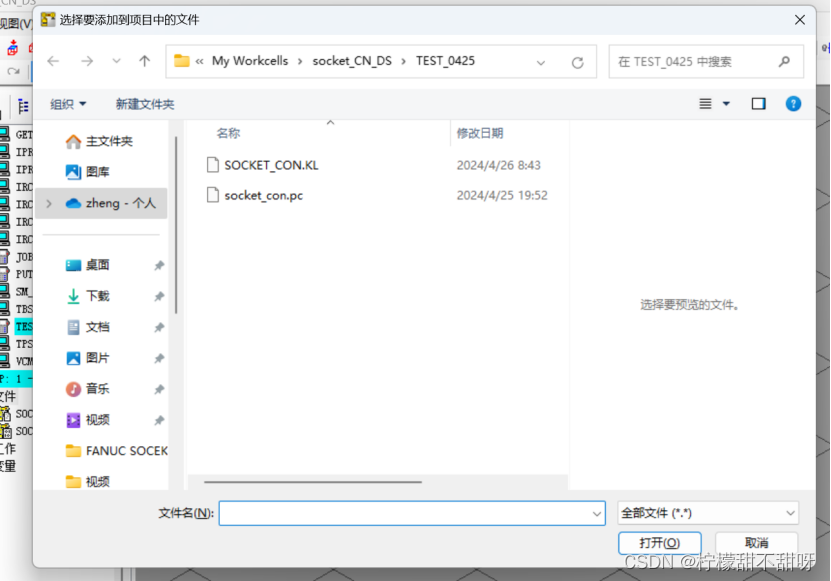
Task: Sort by the 名称 column header
Action: pyautogui.click(x=228, y=133)
